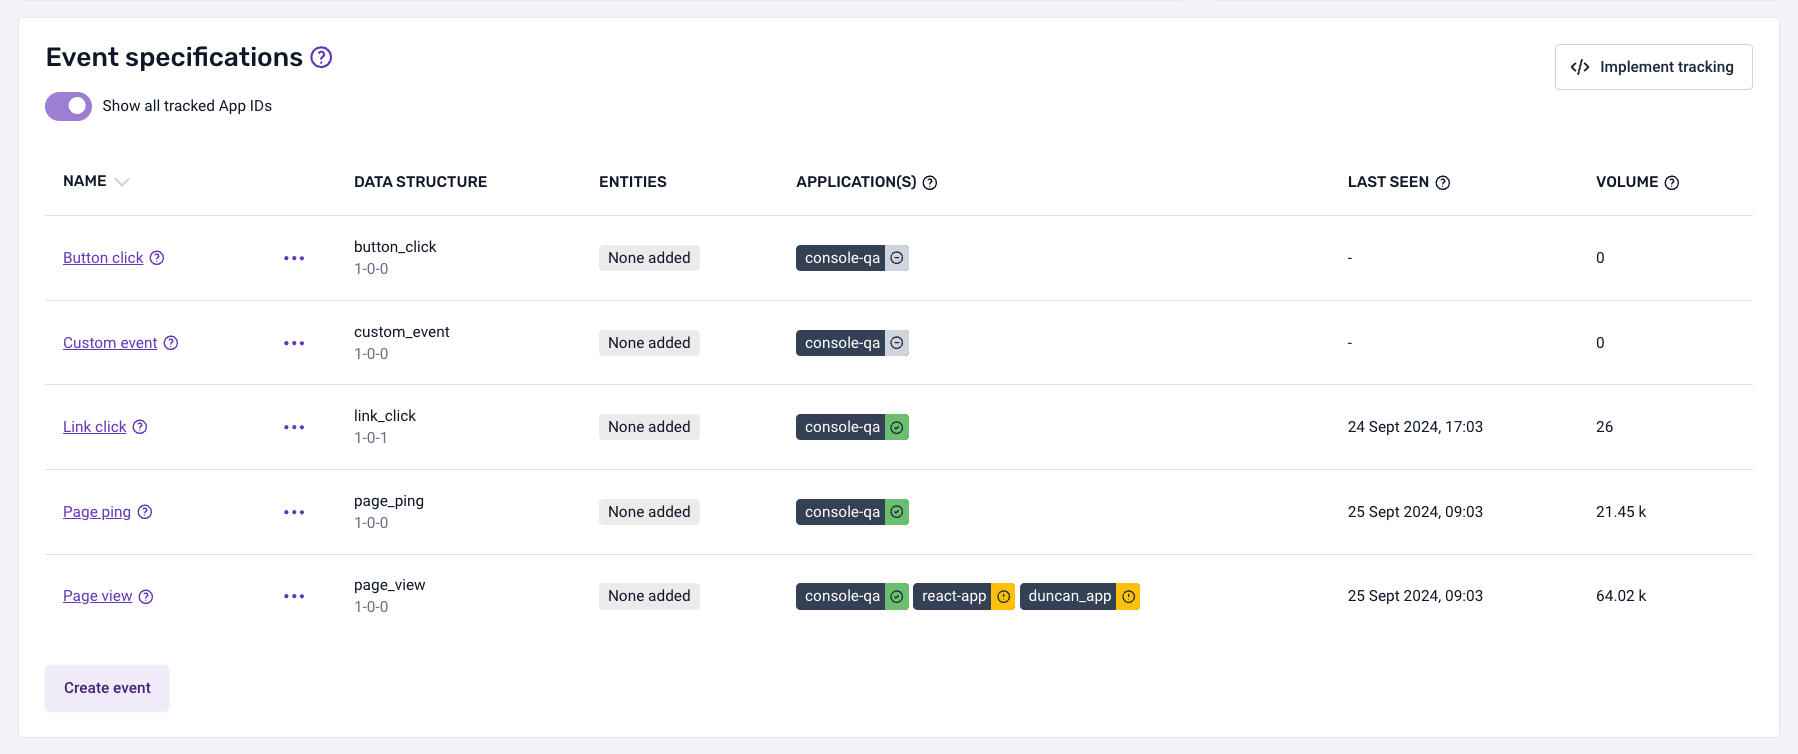Click Create event button
This screenshot has width=1798, height=754.
click(107, 688)
